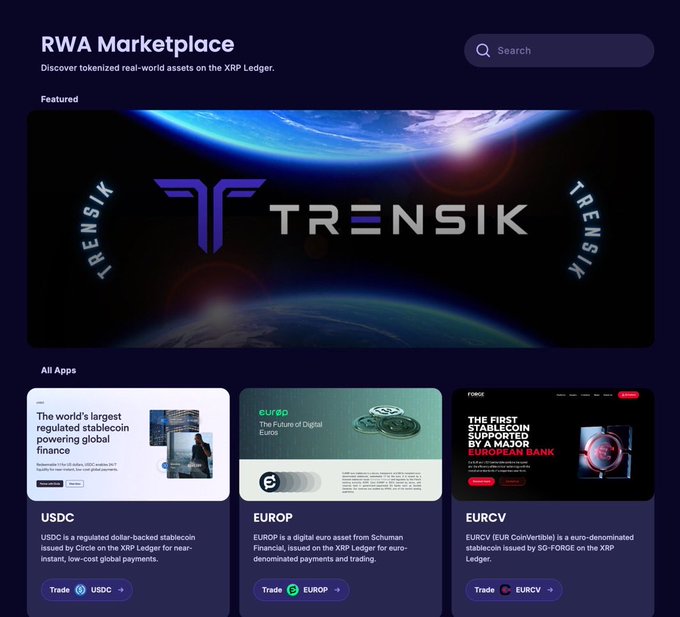Select the USDC card title
This screenshot has height=617, width=680.
tap(57, 518)
